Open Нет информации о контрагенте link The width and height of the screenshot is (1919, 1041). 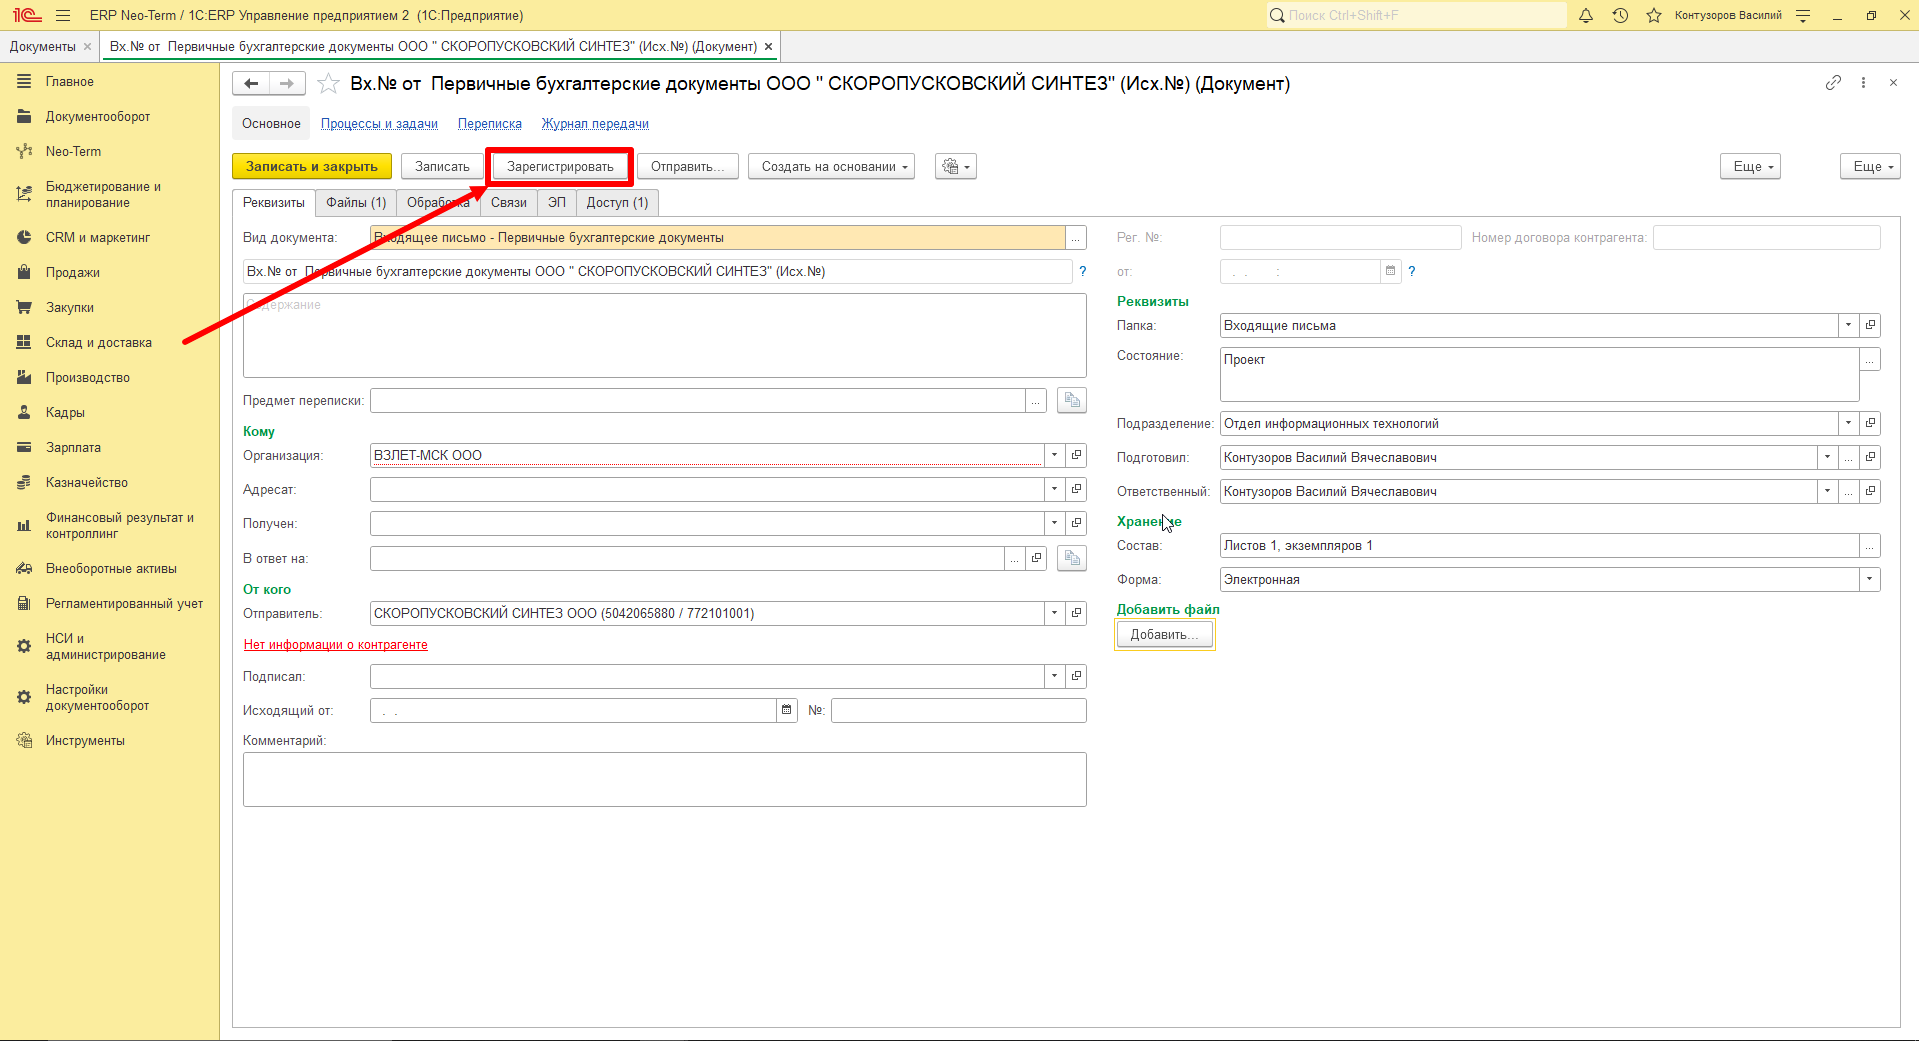[x=336, y=644]
